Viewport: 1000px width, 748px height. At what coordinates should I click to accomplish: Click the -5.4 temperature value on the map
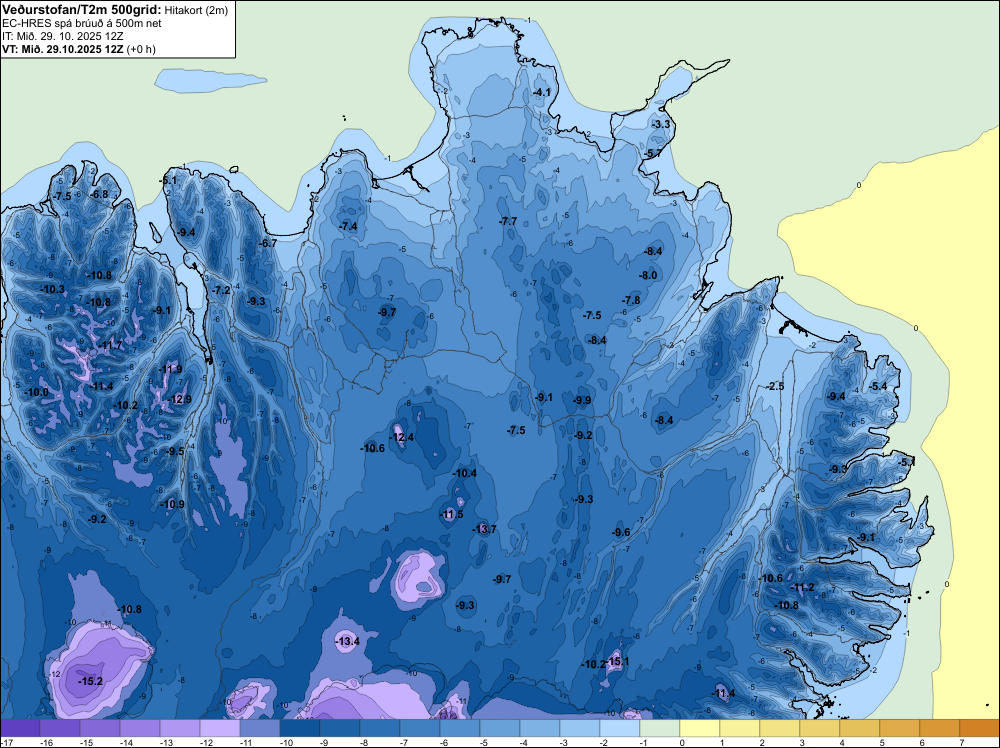pyautogui.click(x=878, y=386)
